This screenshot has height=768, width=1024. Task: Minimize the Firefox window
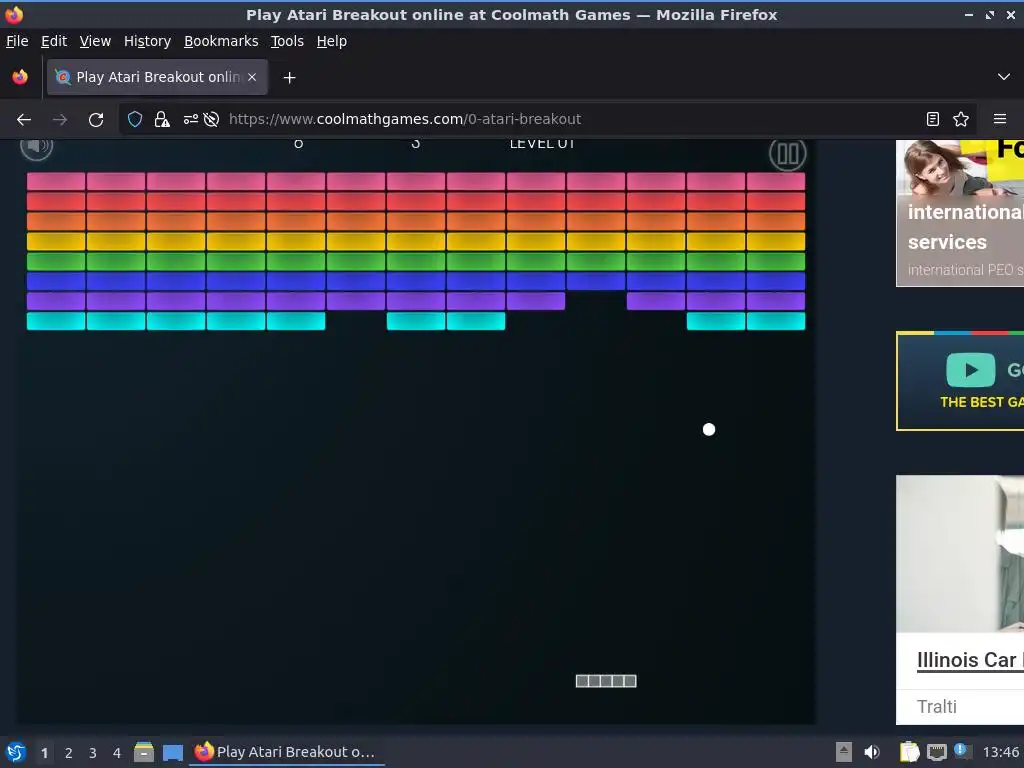pyautogui.click(x=968, y=14)
